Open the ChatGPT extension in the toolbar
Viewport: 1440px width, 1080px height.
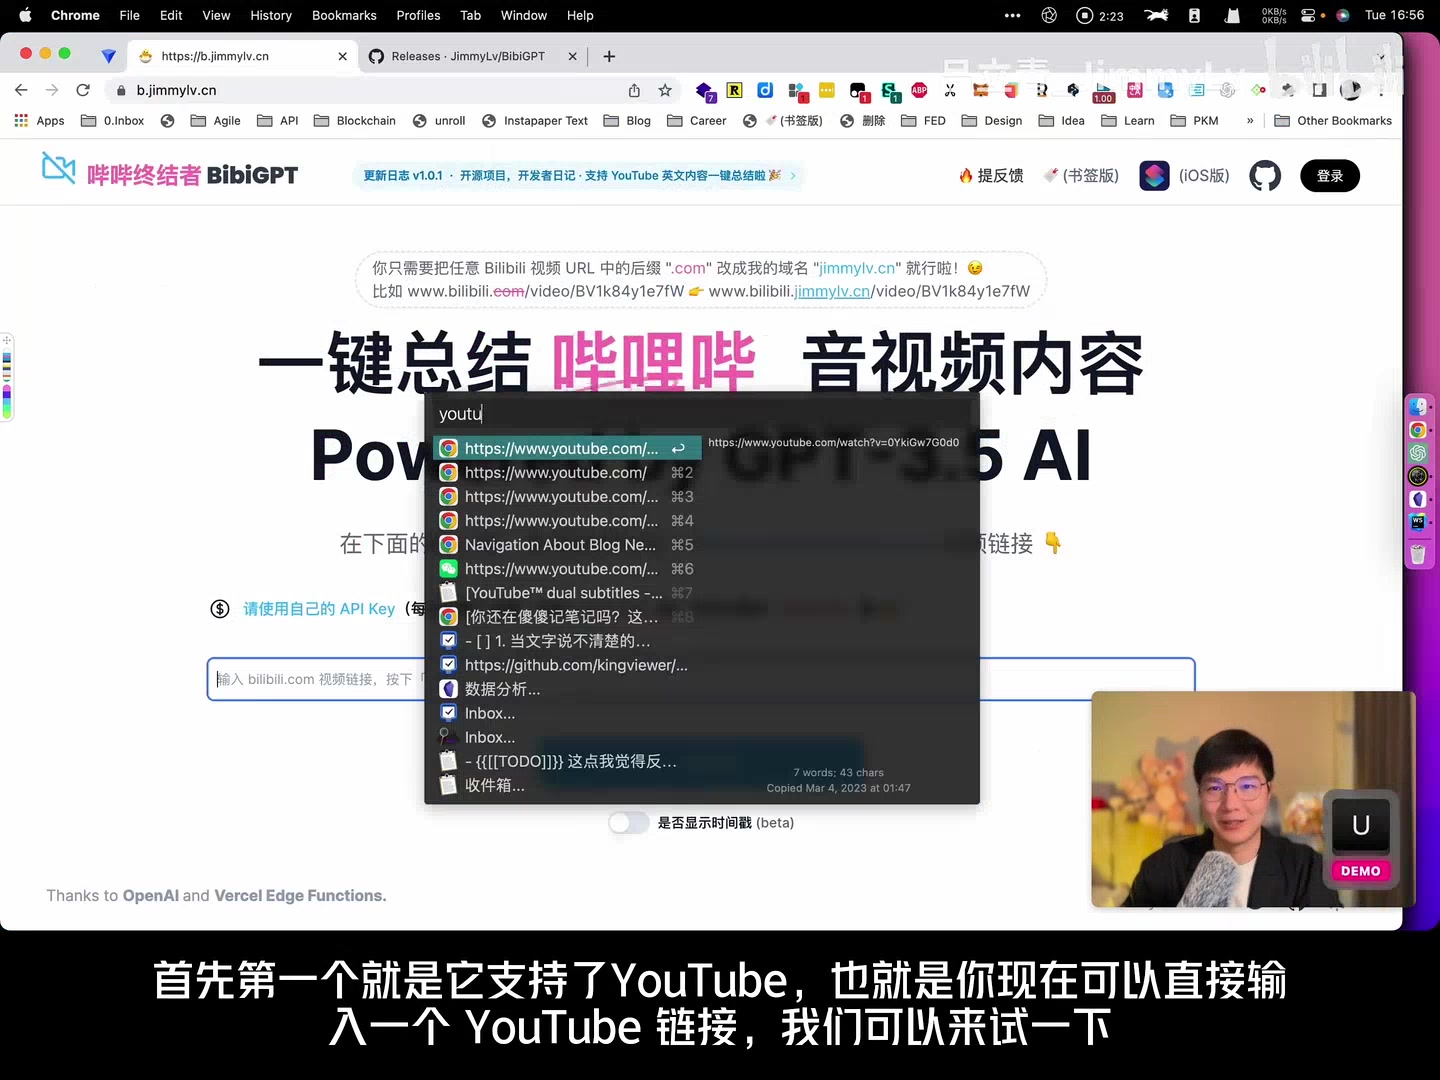(x=1227, y=90)
